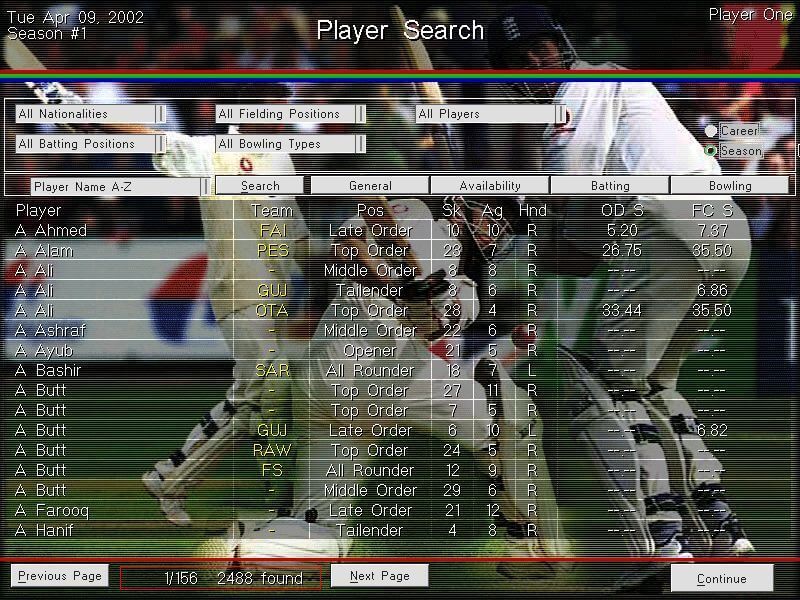Click the Search button
Viewport: 800px width, 600px height.
(260, 186)
